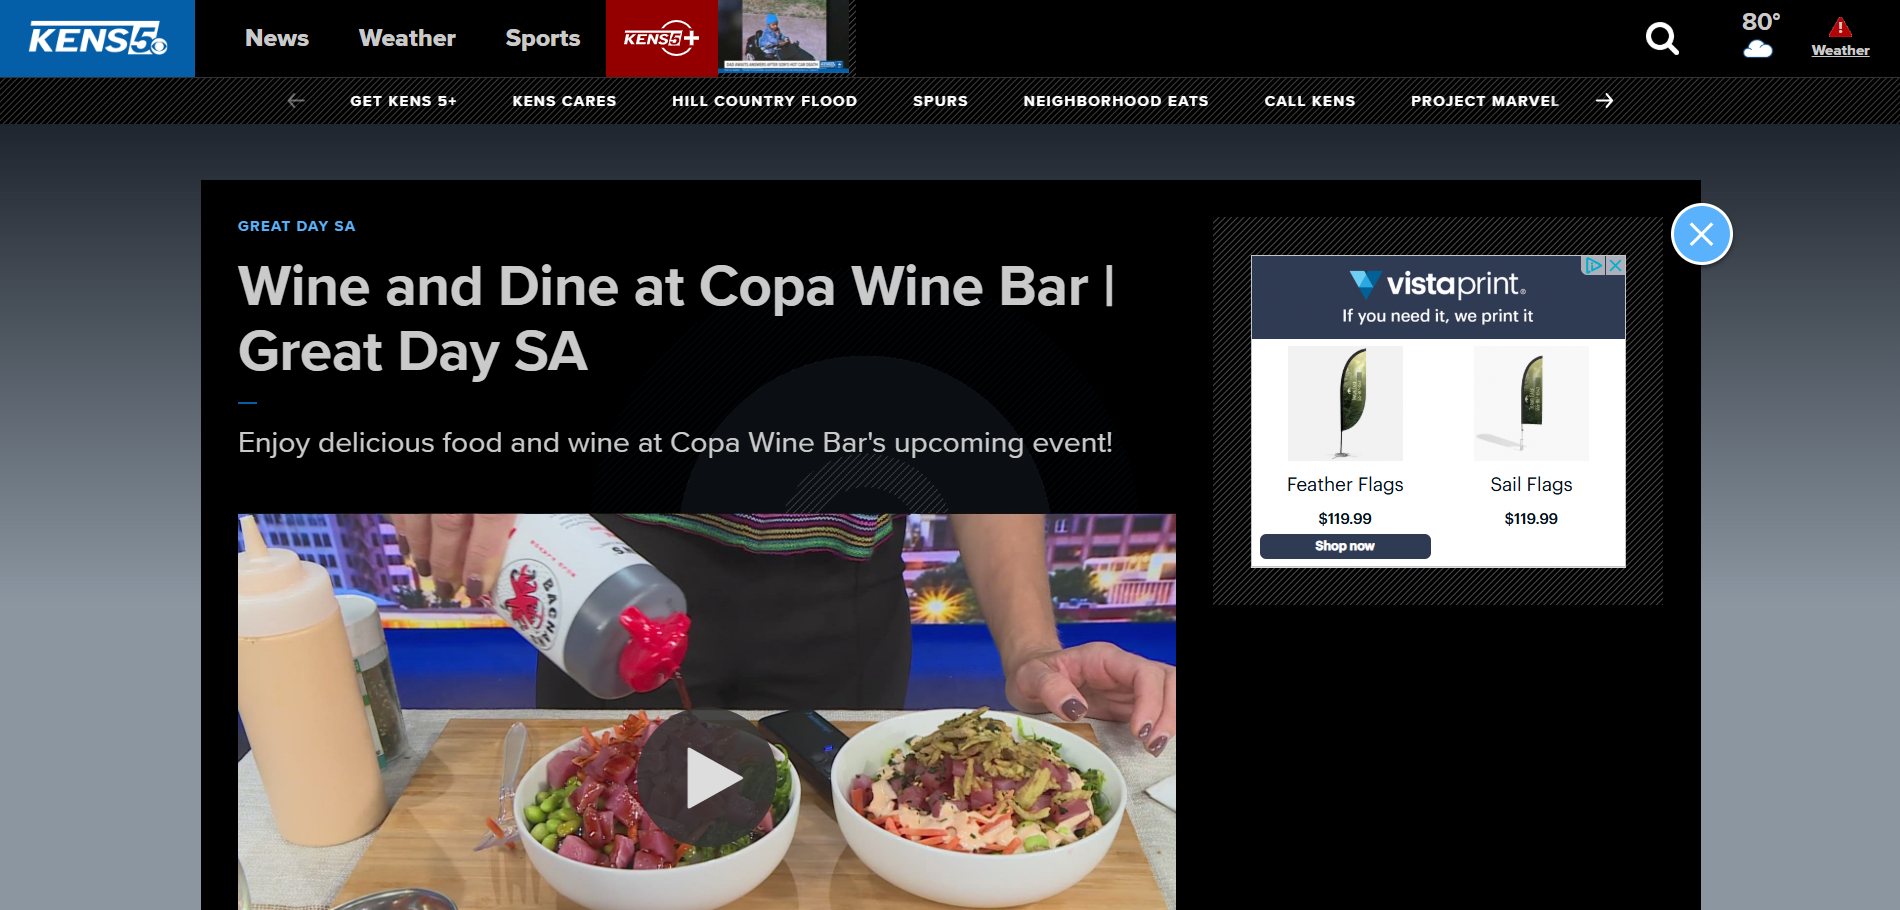This screenshot has height=910, width=1900.
Task: Click the AdChoices icon on the ad
Action: click(x=1593, y=265)
